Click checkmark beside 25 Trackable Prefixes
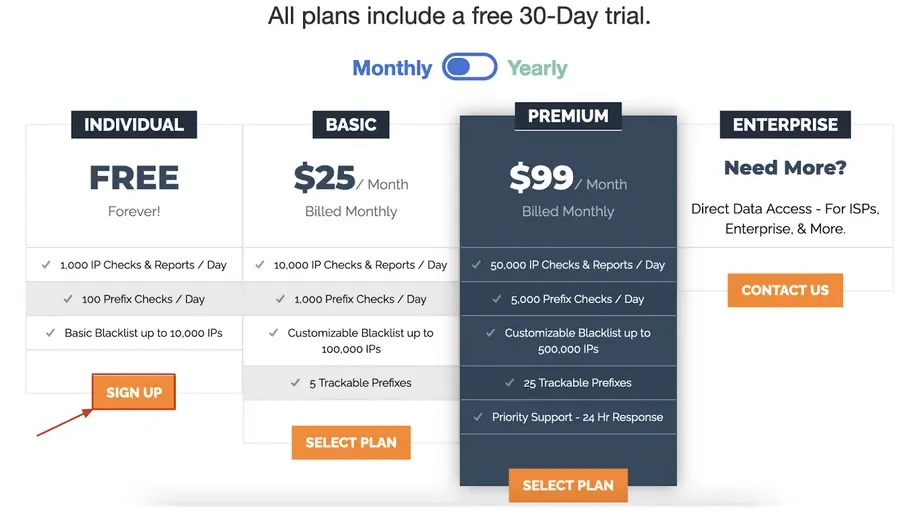916x520 pixels. pos(510,383)
